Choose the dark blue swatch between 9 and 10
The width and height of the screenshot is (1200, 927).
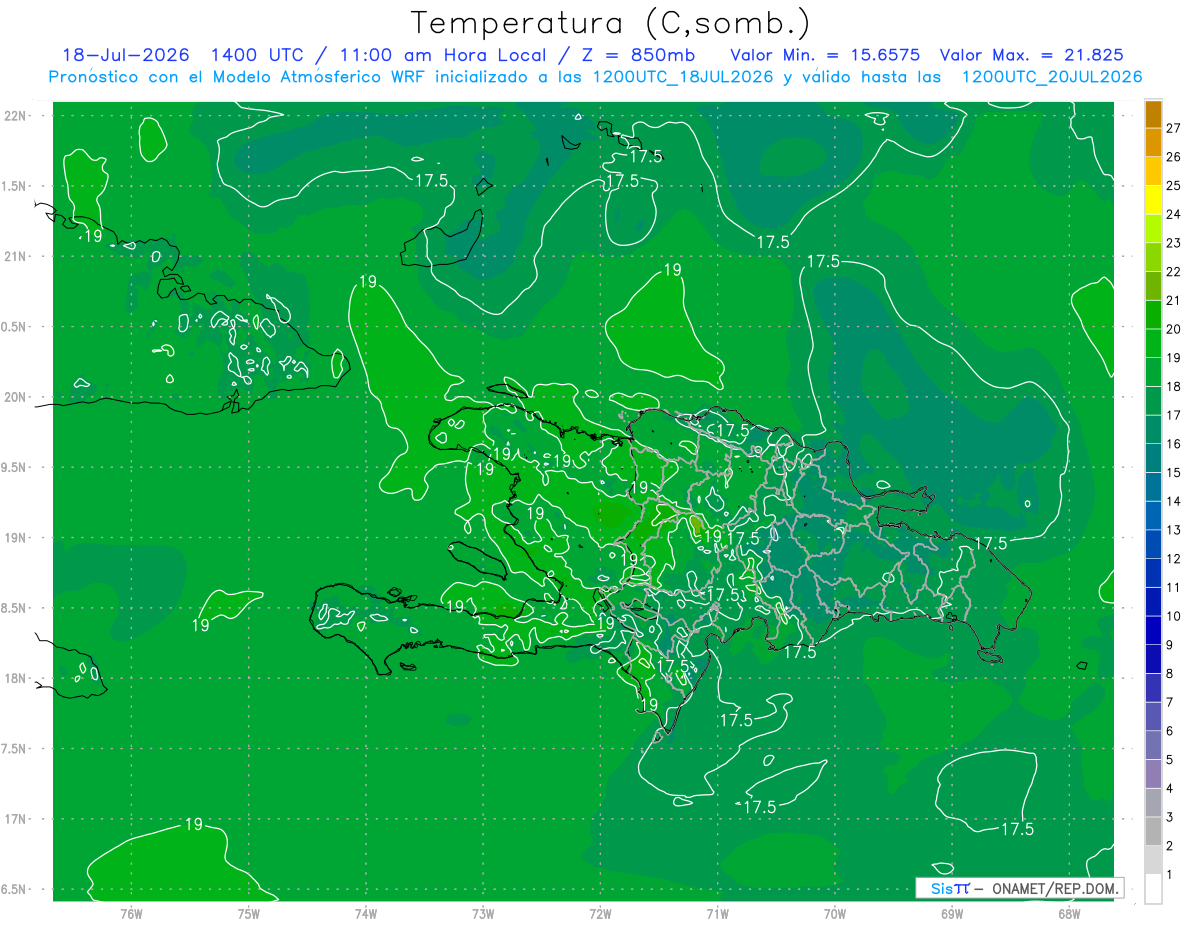pos(1153,630)
